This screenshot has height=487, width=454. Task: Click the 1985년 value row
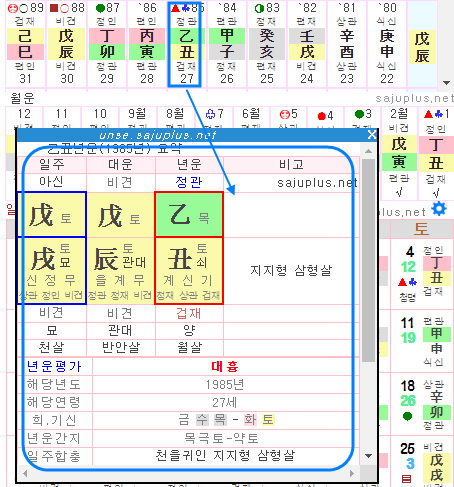pos(225,385)
